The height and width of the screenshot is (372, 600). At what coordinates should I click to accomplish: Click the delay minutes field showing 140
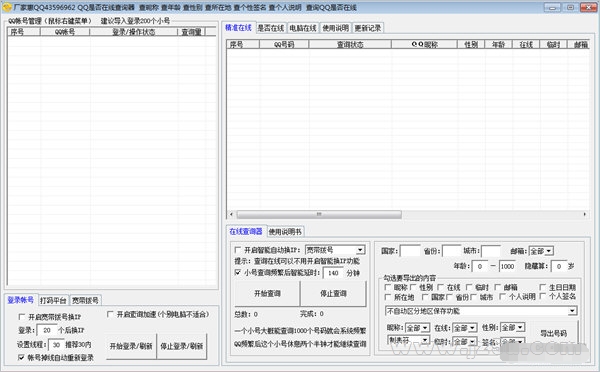click(333, 273)
